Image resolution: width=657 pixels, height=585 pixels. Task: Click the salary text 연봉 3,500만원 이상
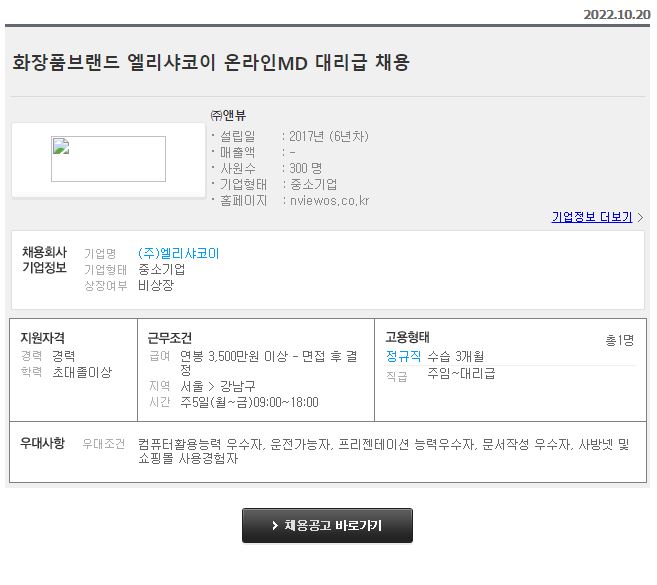[234, 356]
